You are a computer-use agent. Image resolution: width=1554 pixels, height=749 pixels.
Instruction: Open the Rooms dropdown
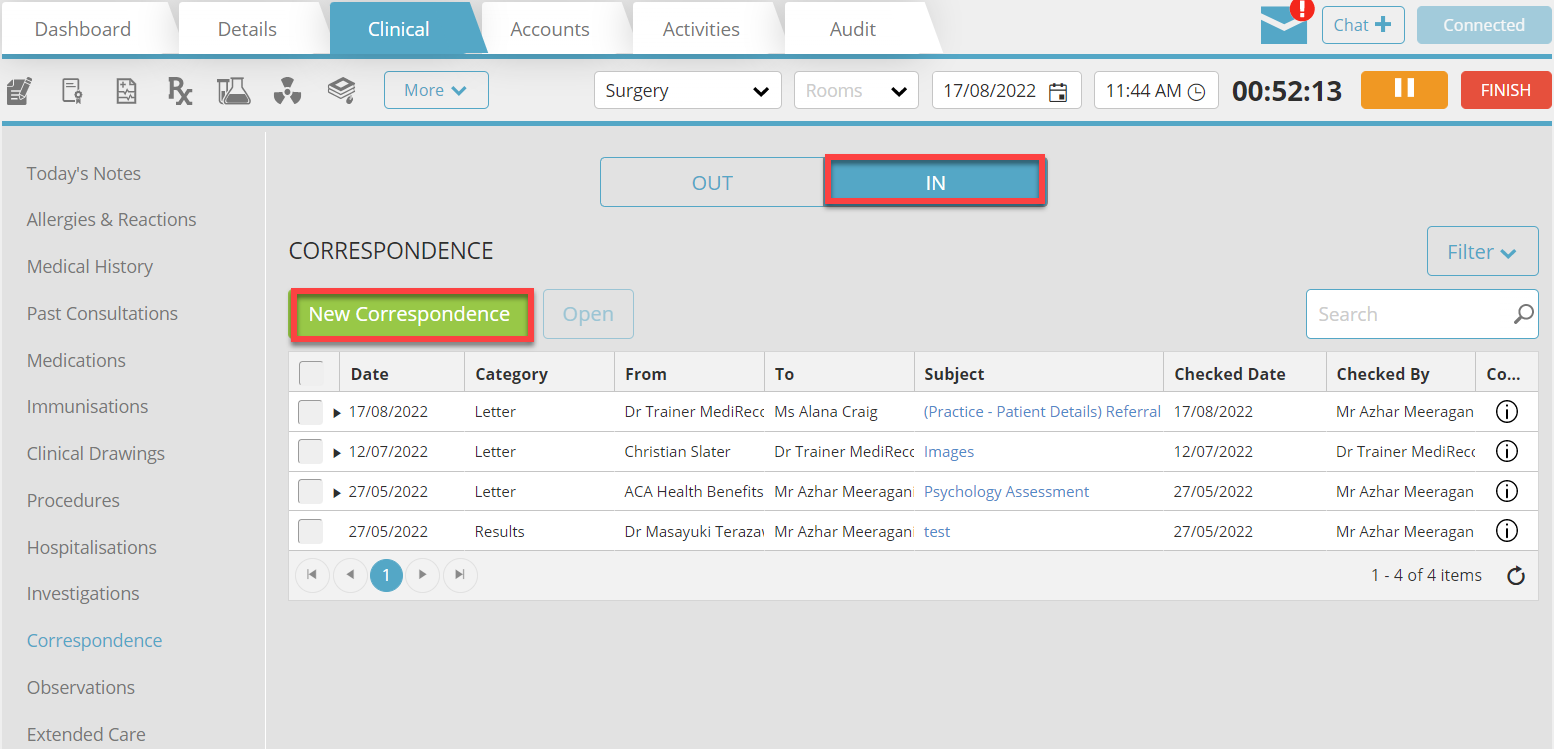tap(856, 91)
